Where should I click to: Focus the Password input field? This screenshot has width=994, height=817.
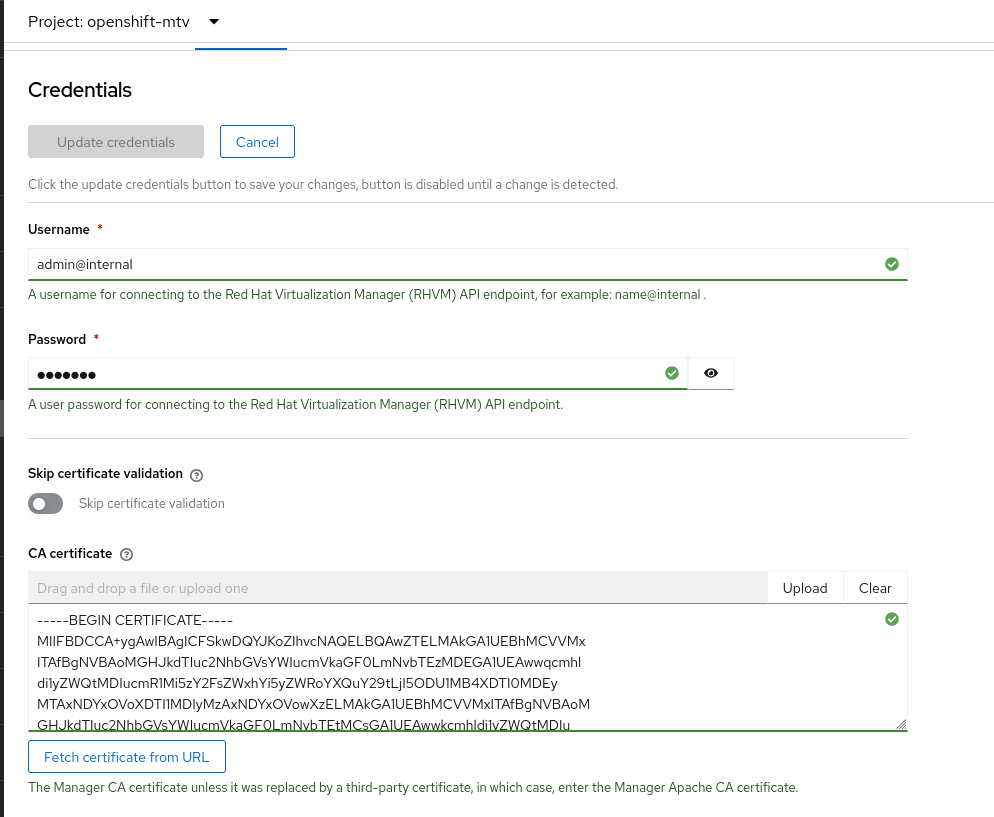click(x=340, y=374)
